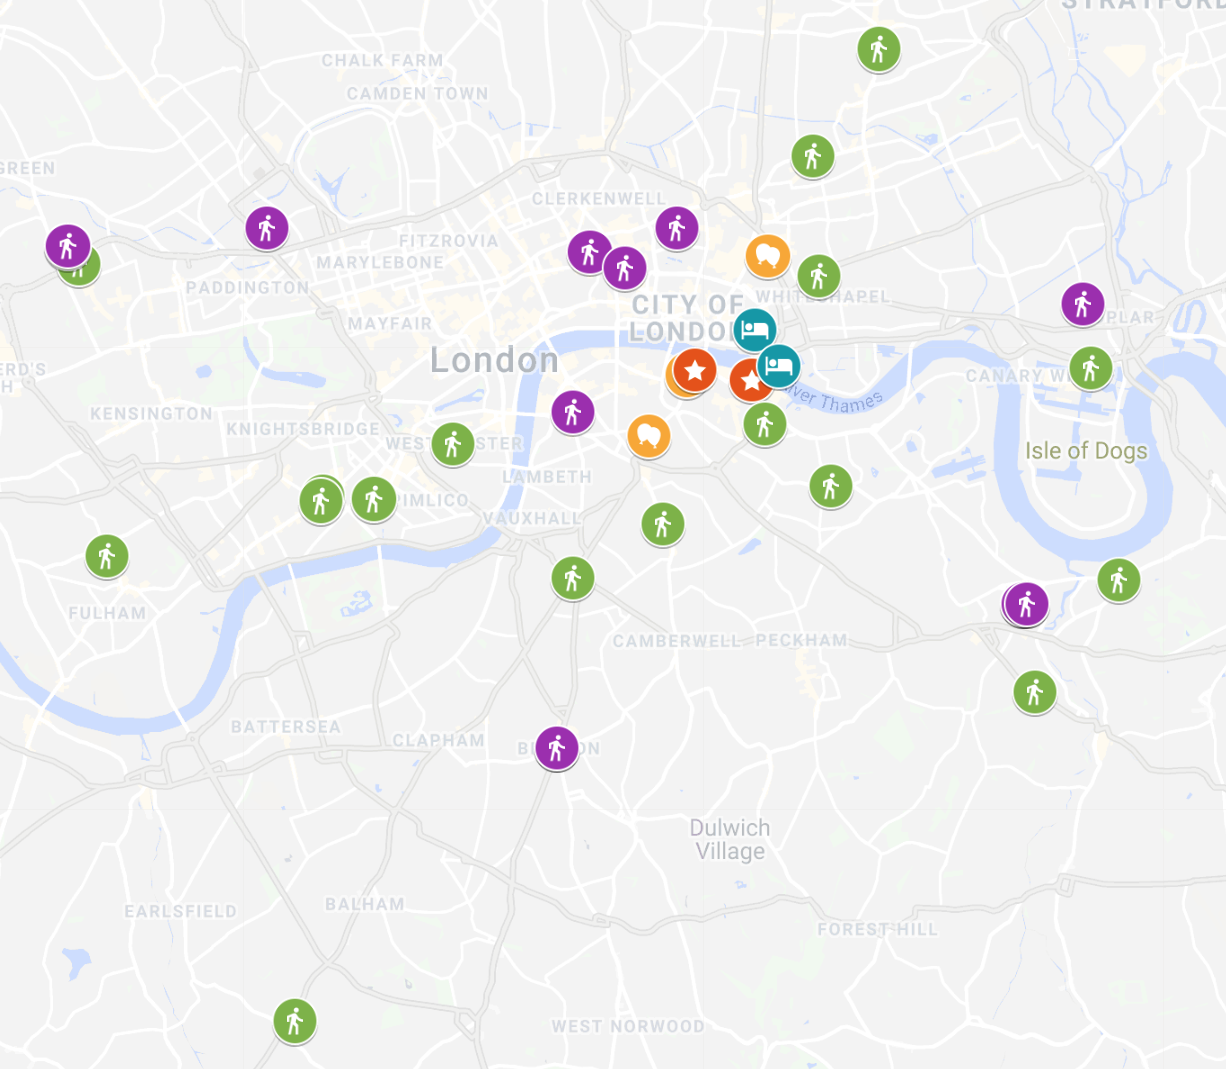This screenshot has width=1226, height=1069.
Task: Select the green walking marker over Westminster label
Action: tap(453, 443)
